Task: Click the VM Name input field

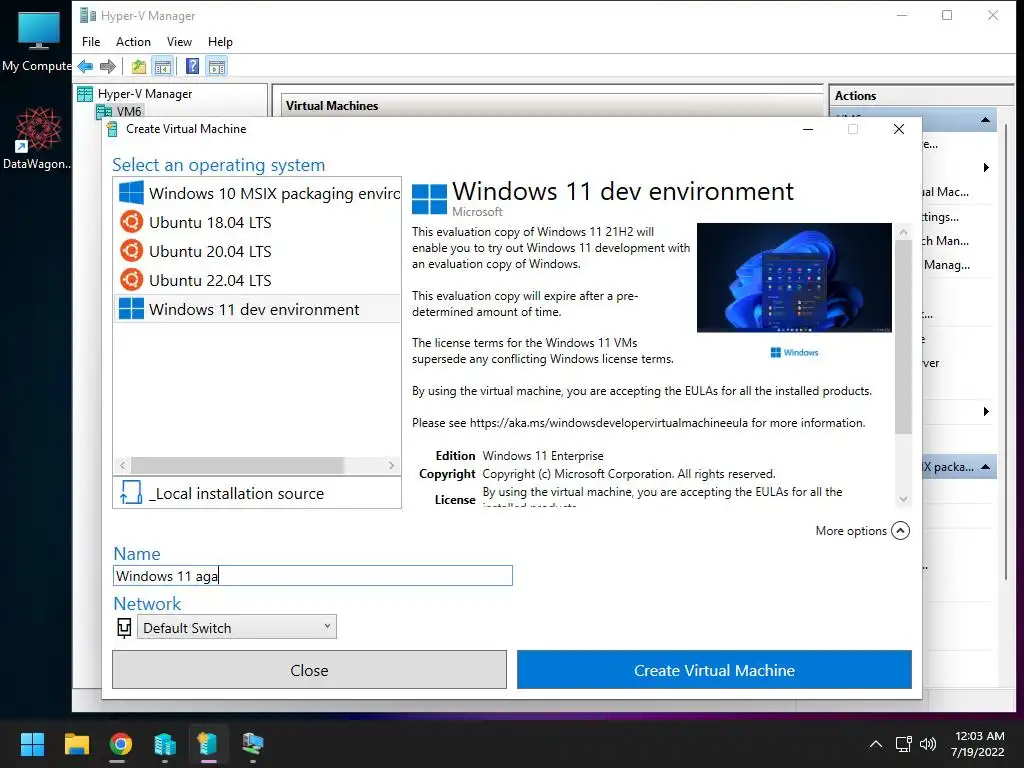Action: pos(313,575)
